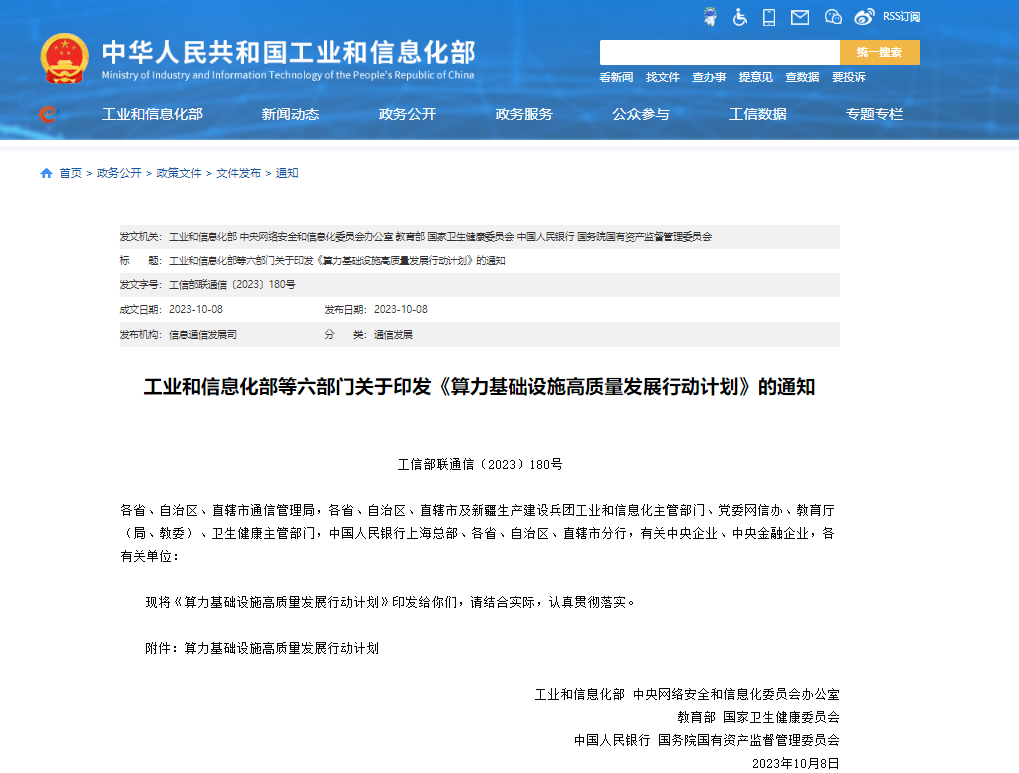
Task: Click the 要投诉 quick link
Action: point(848,77)
